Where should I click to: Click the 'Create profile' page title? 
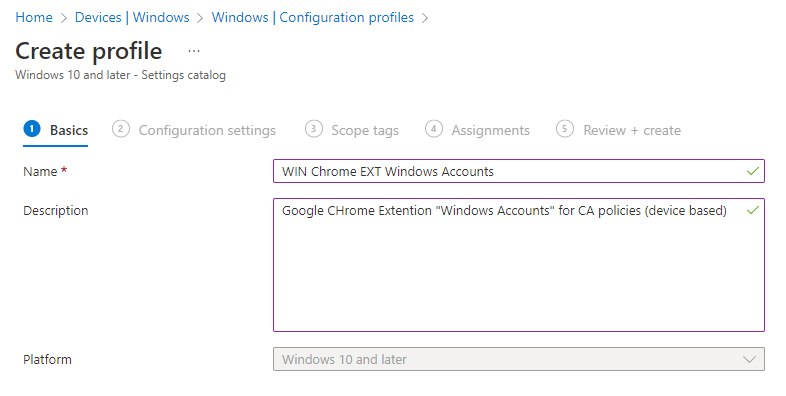[x=89, y=51]
